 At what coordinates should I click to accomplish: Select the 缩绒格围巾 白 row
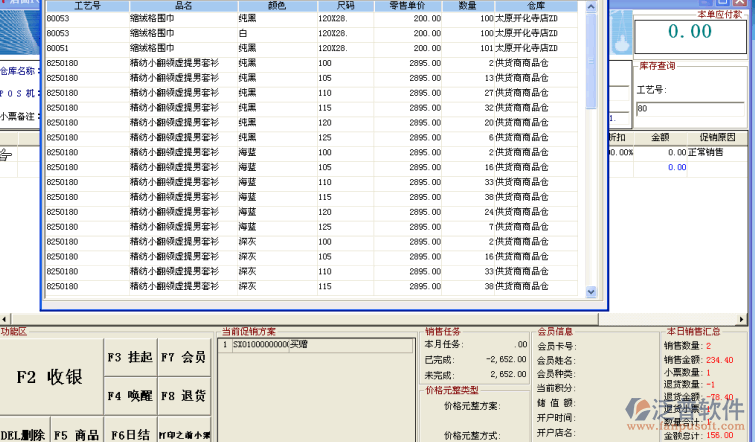point(300,33)
